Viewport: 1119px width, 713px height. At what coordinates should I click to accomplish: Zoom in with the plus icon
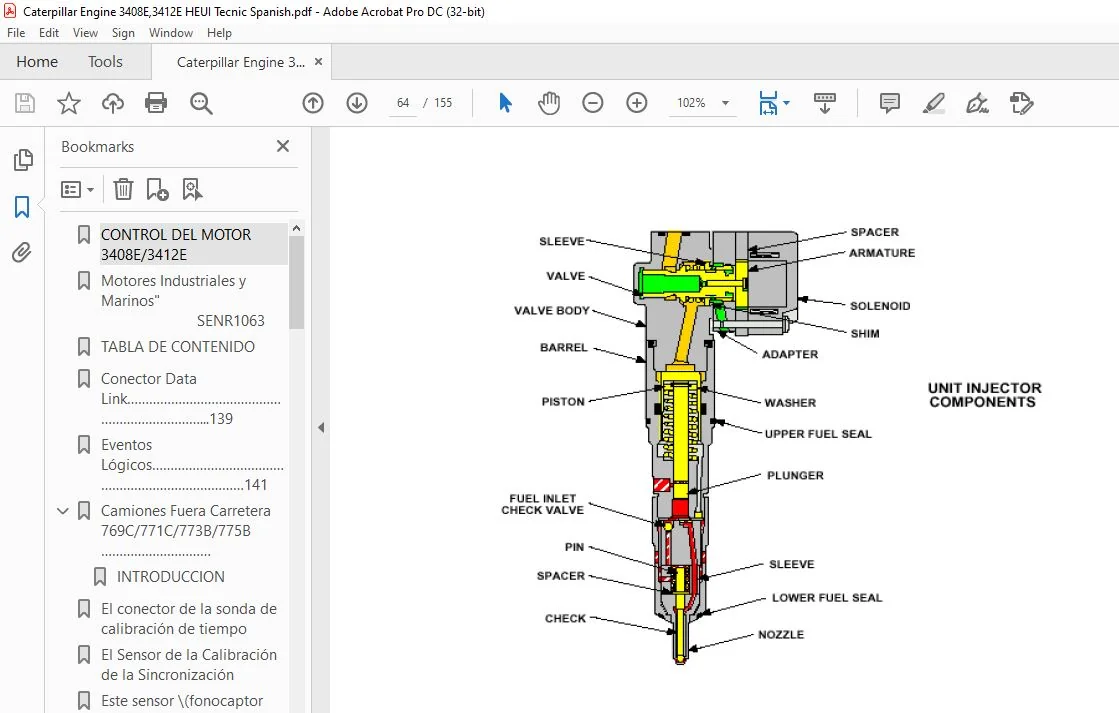point(637,103)
